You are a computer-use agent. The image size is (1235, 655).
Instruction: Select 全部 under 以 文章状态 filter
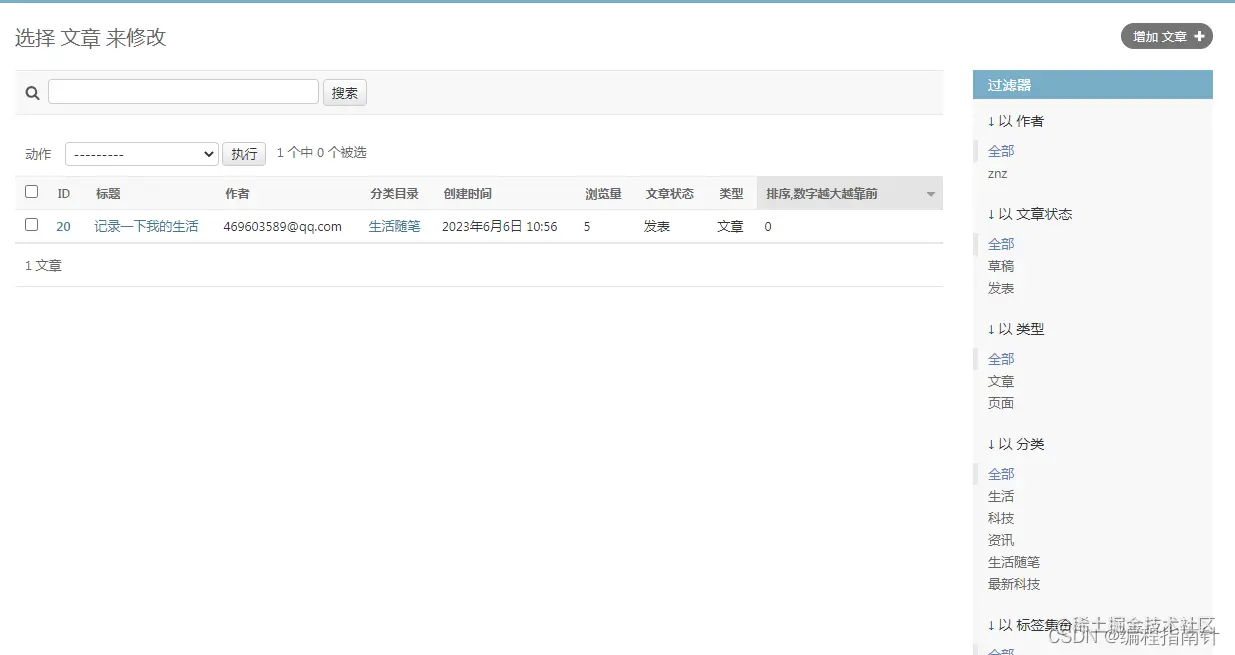[x=1001, y=244]
